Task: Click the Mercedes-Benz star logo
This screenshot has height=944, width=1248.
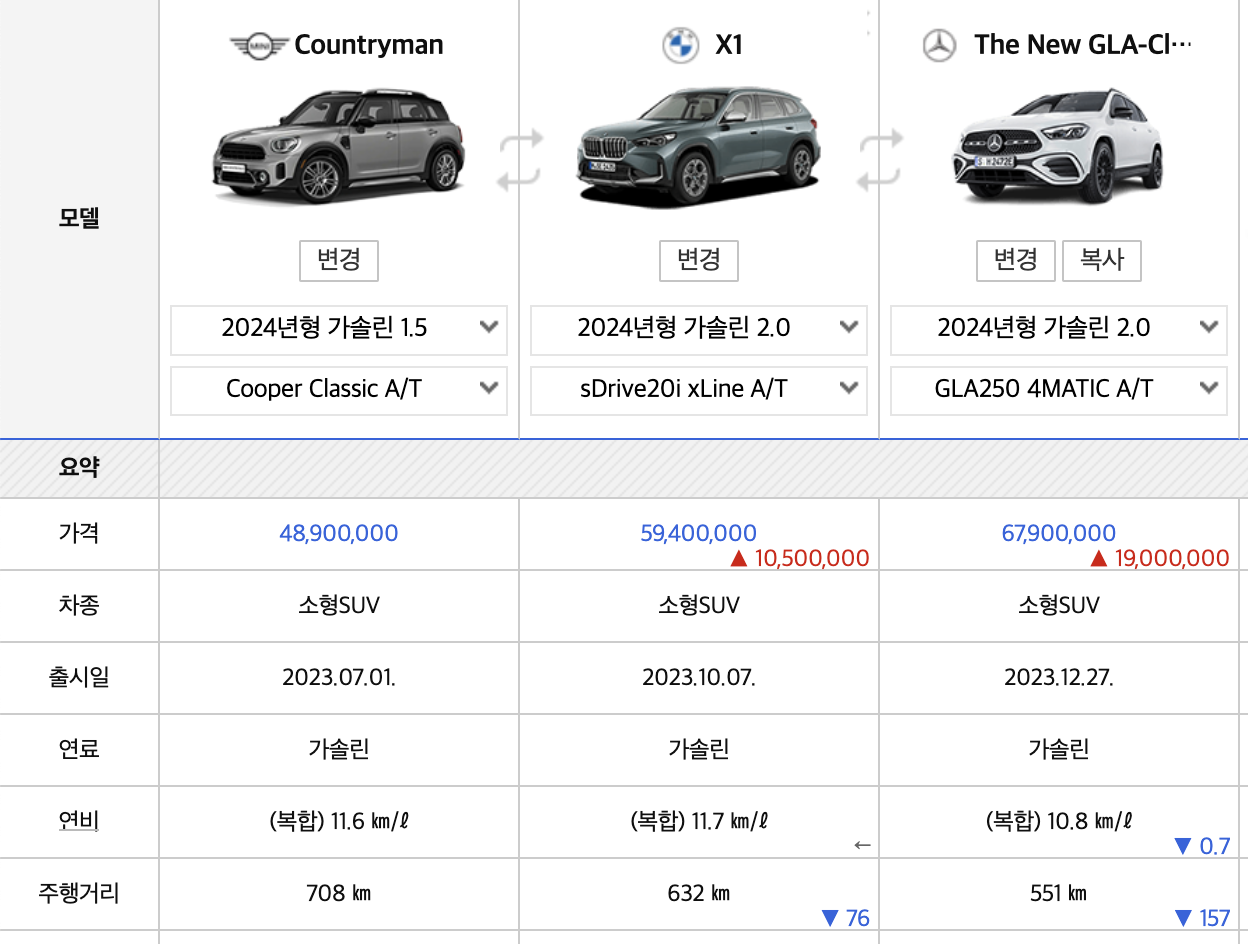Action: [939, 44]
